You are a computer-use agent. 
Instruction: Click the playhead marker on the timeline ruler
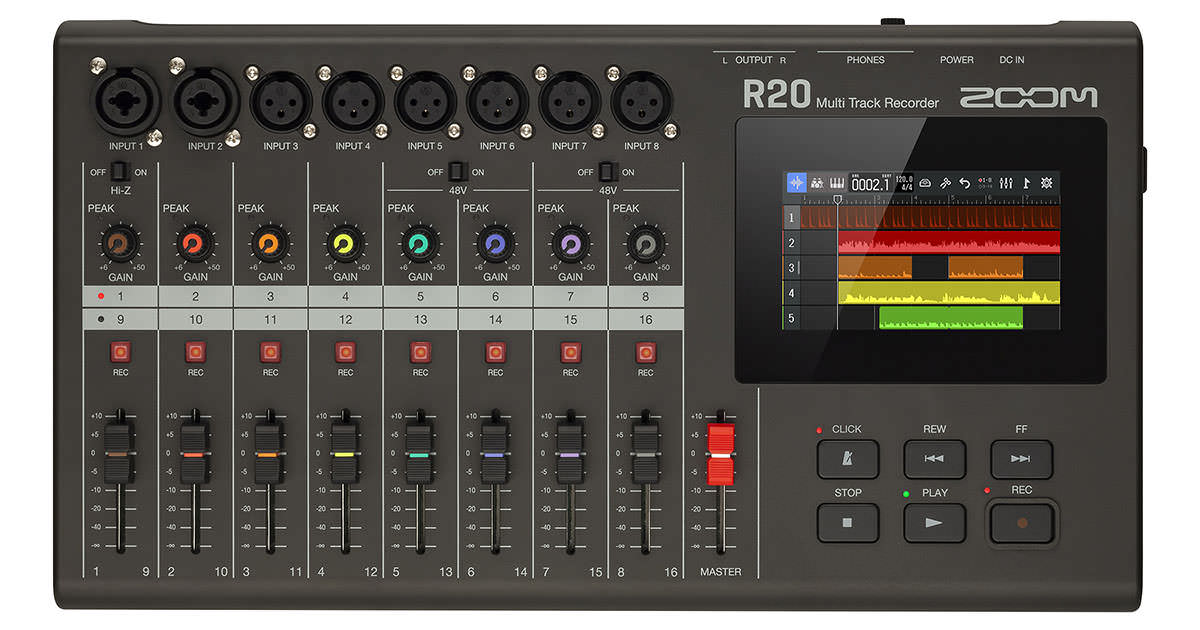pyautogui.click(x=838, y=200)
